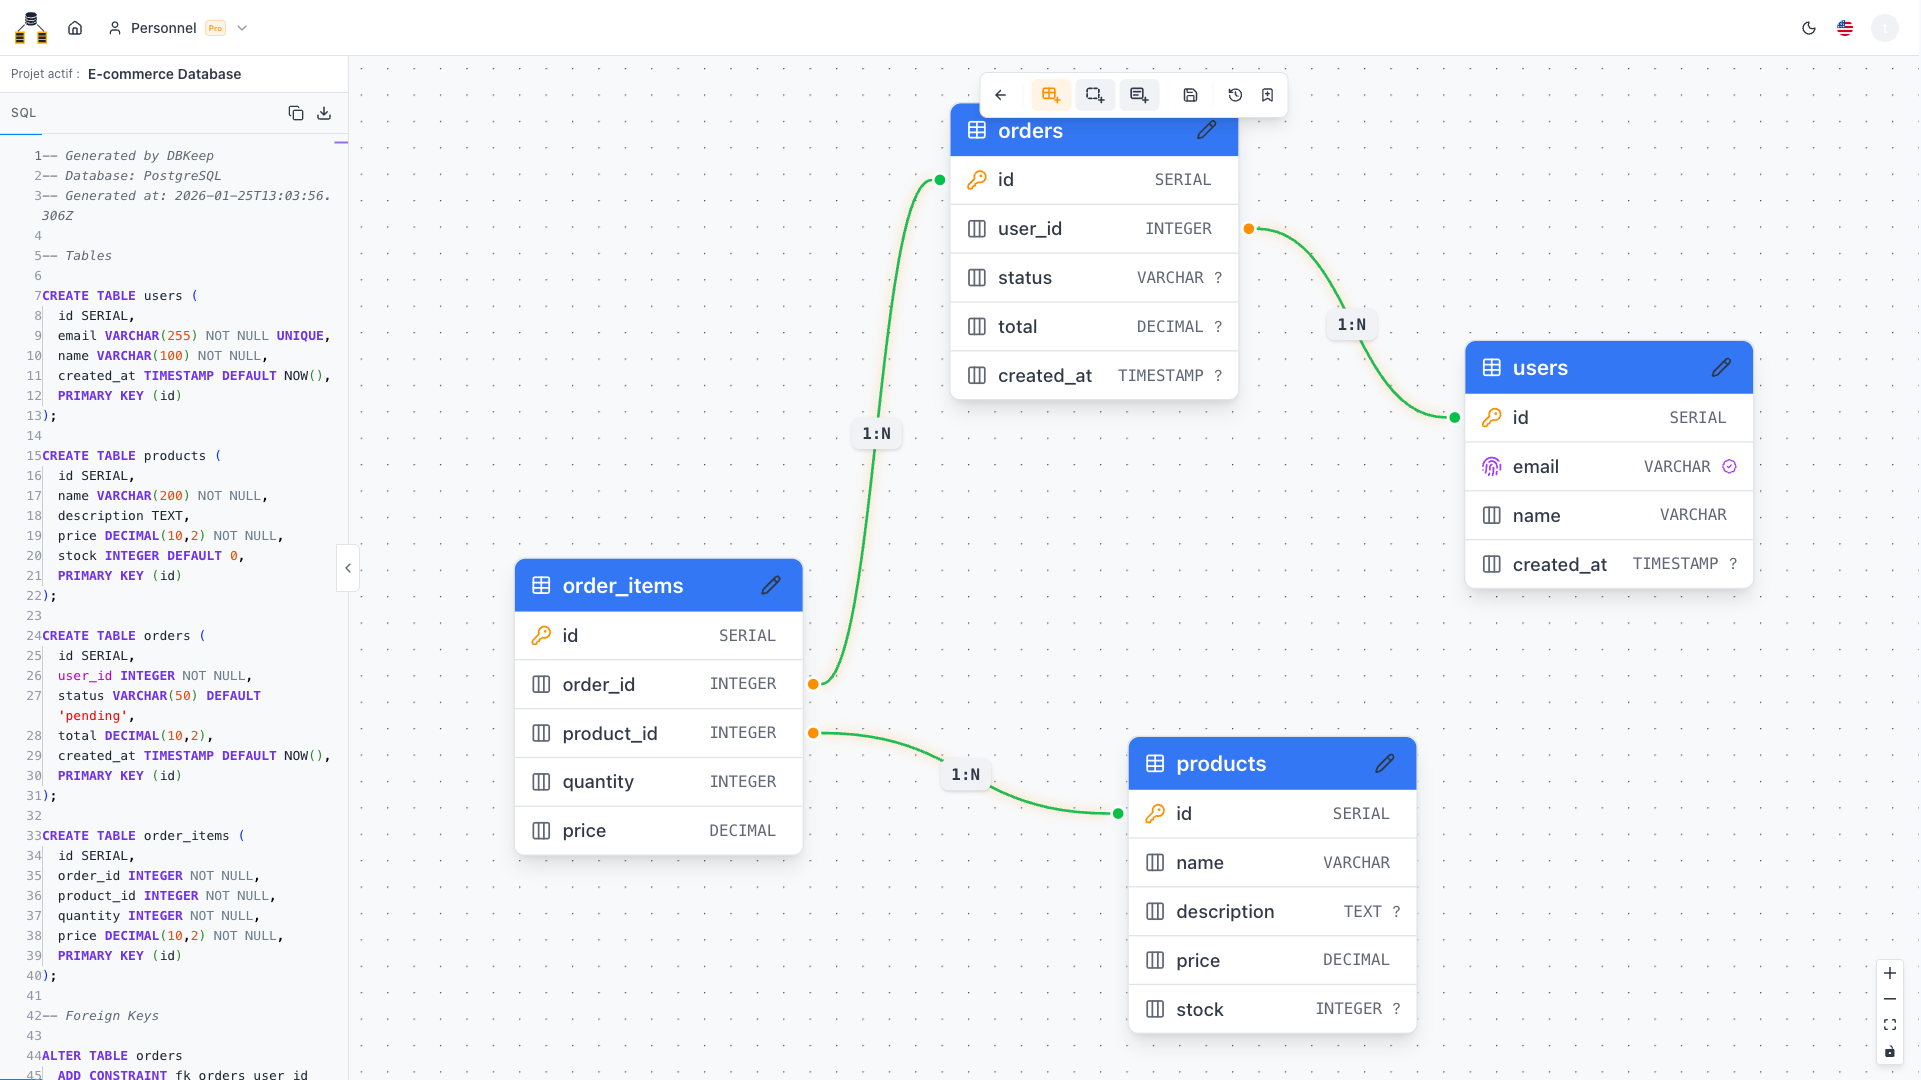Open version history clock icon
The height and width of the screenshot is (1080, 1921).
[x=1235, y=95]
